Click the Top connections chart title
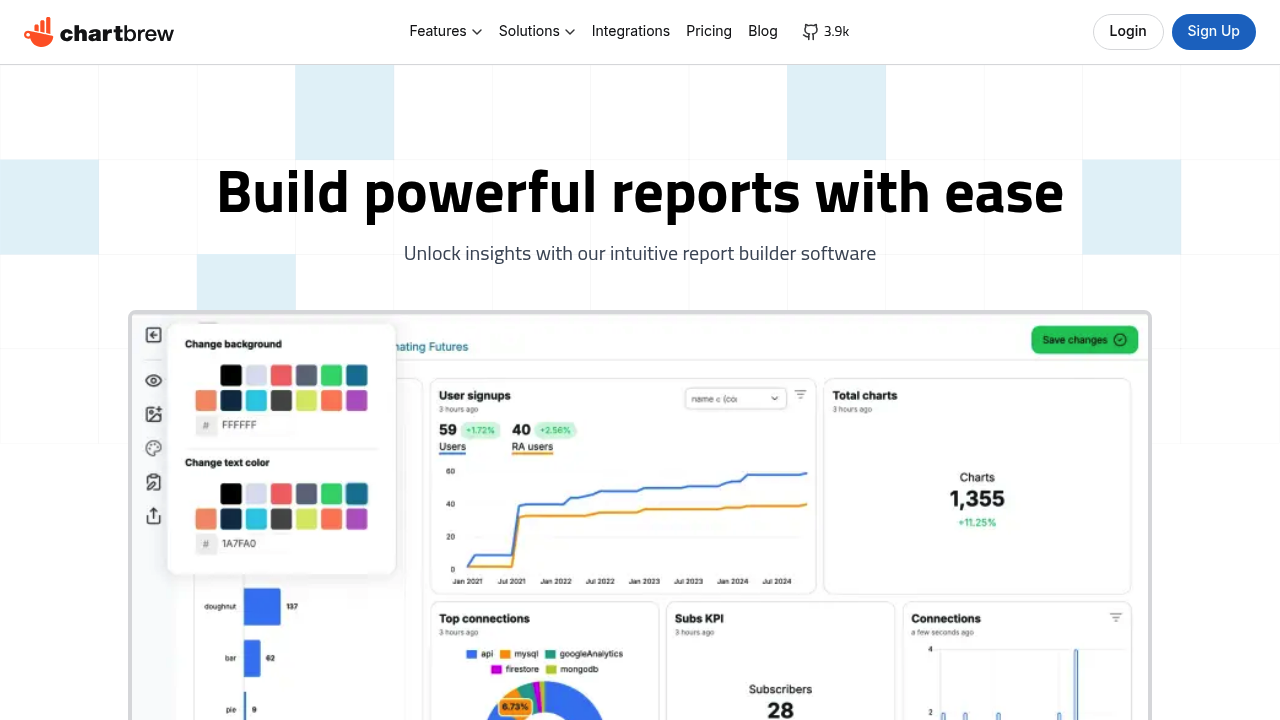1280x720 pixels. point(484,618)
